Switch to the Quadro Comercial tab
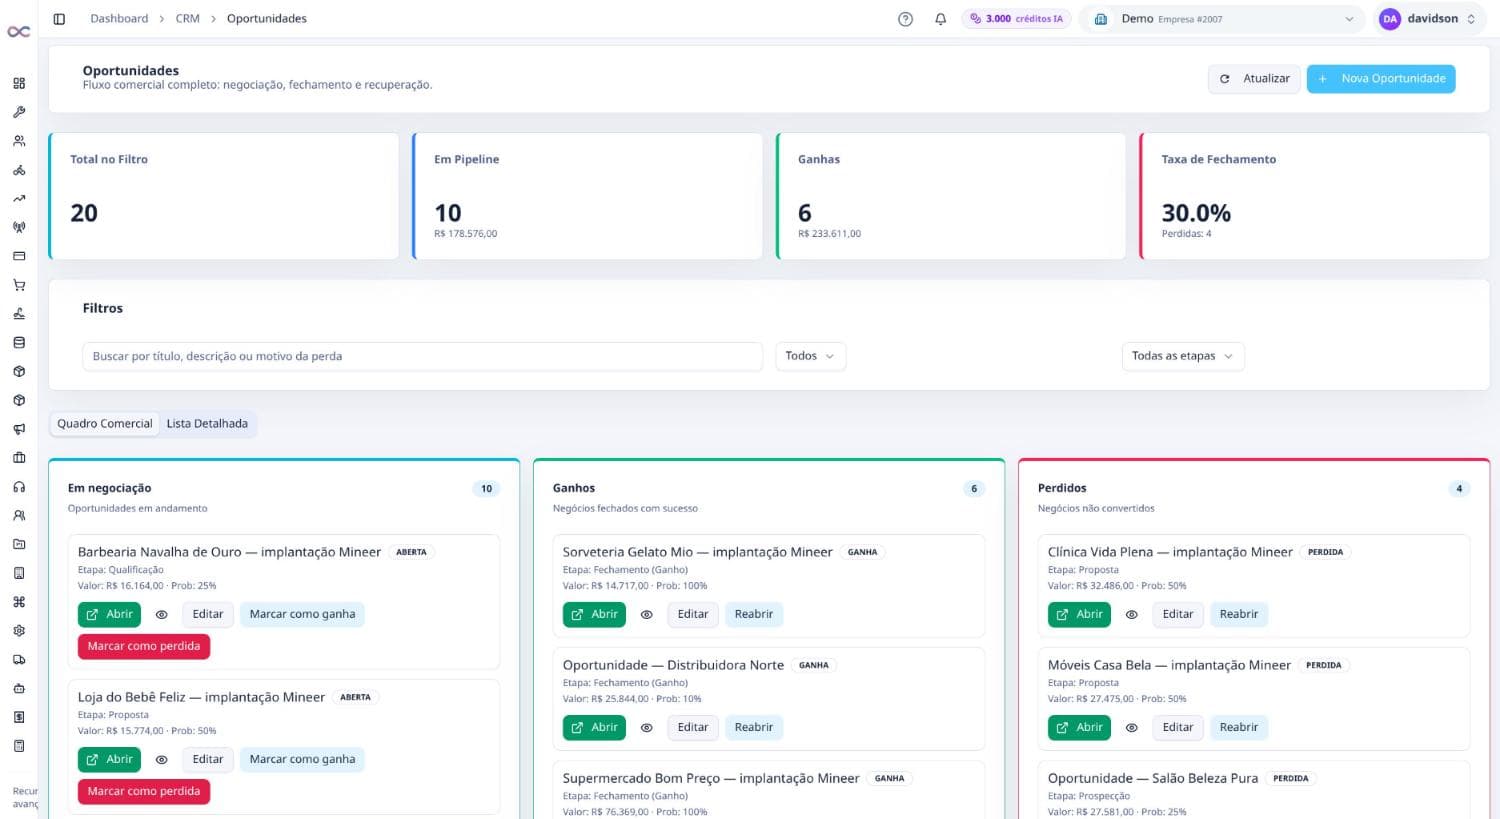Viewport: 1500px width, 819px height. pos(105,424)
